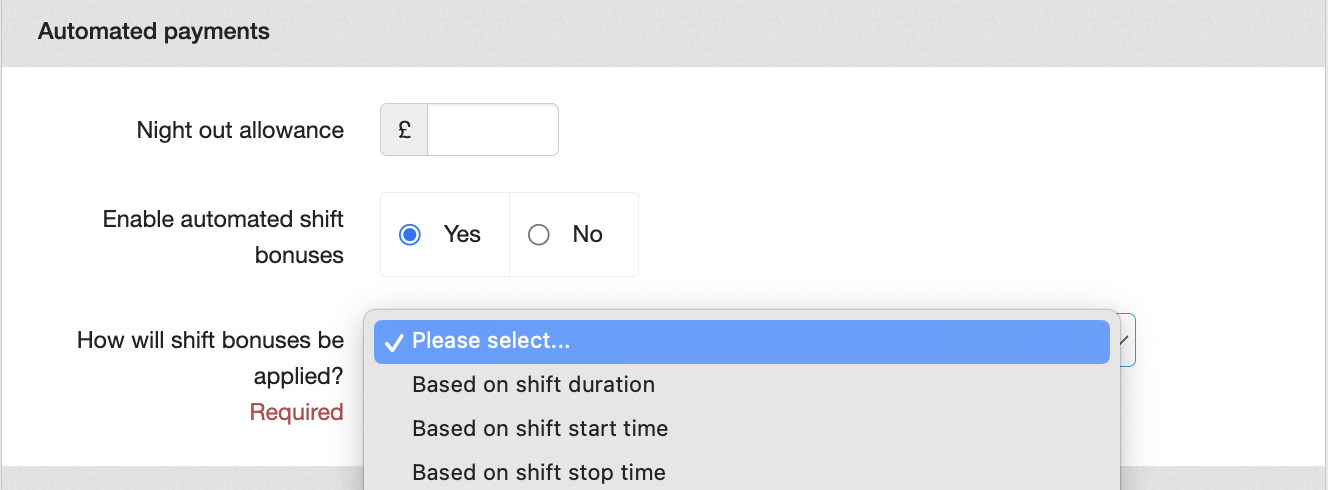Click the pound sign currency prefix
The image size is (1328, 490).
tap(404, 130)
